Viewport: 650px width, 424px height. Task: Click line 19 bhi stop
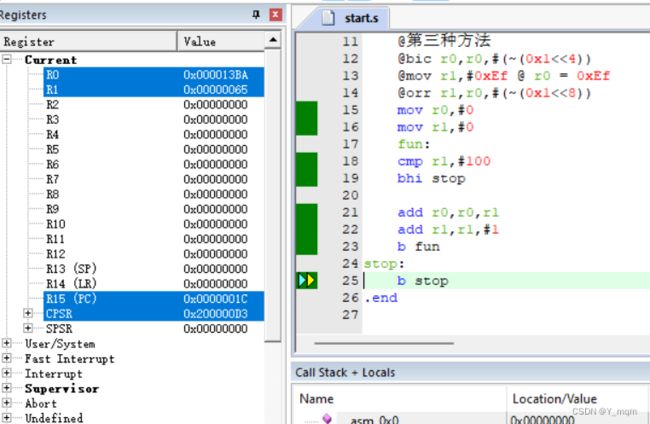pyautogui.click(x=431, y=178)
